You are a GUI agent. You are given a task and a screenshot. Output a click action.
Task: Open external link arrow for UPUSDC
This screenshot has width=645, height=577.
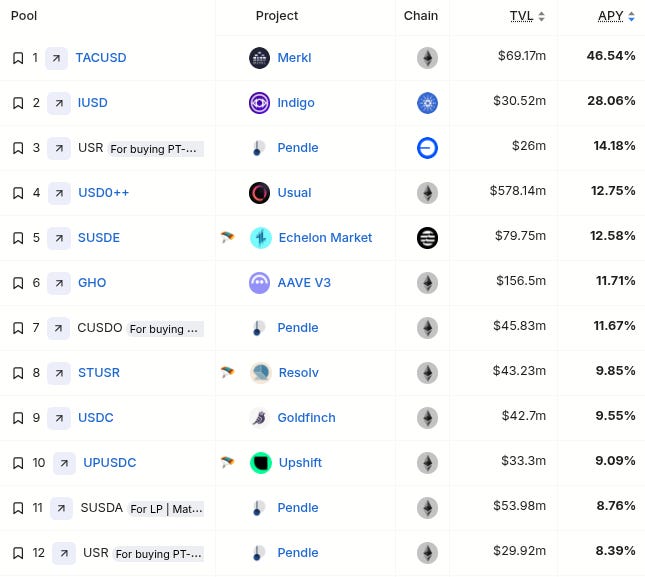[64, 463]
